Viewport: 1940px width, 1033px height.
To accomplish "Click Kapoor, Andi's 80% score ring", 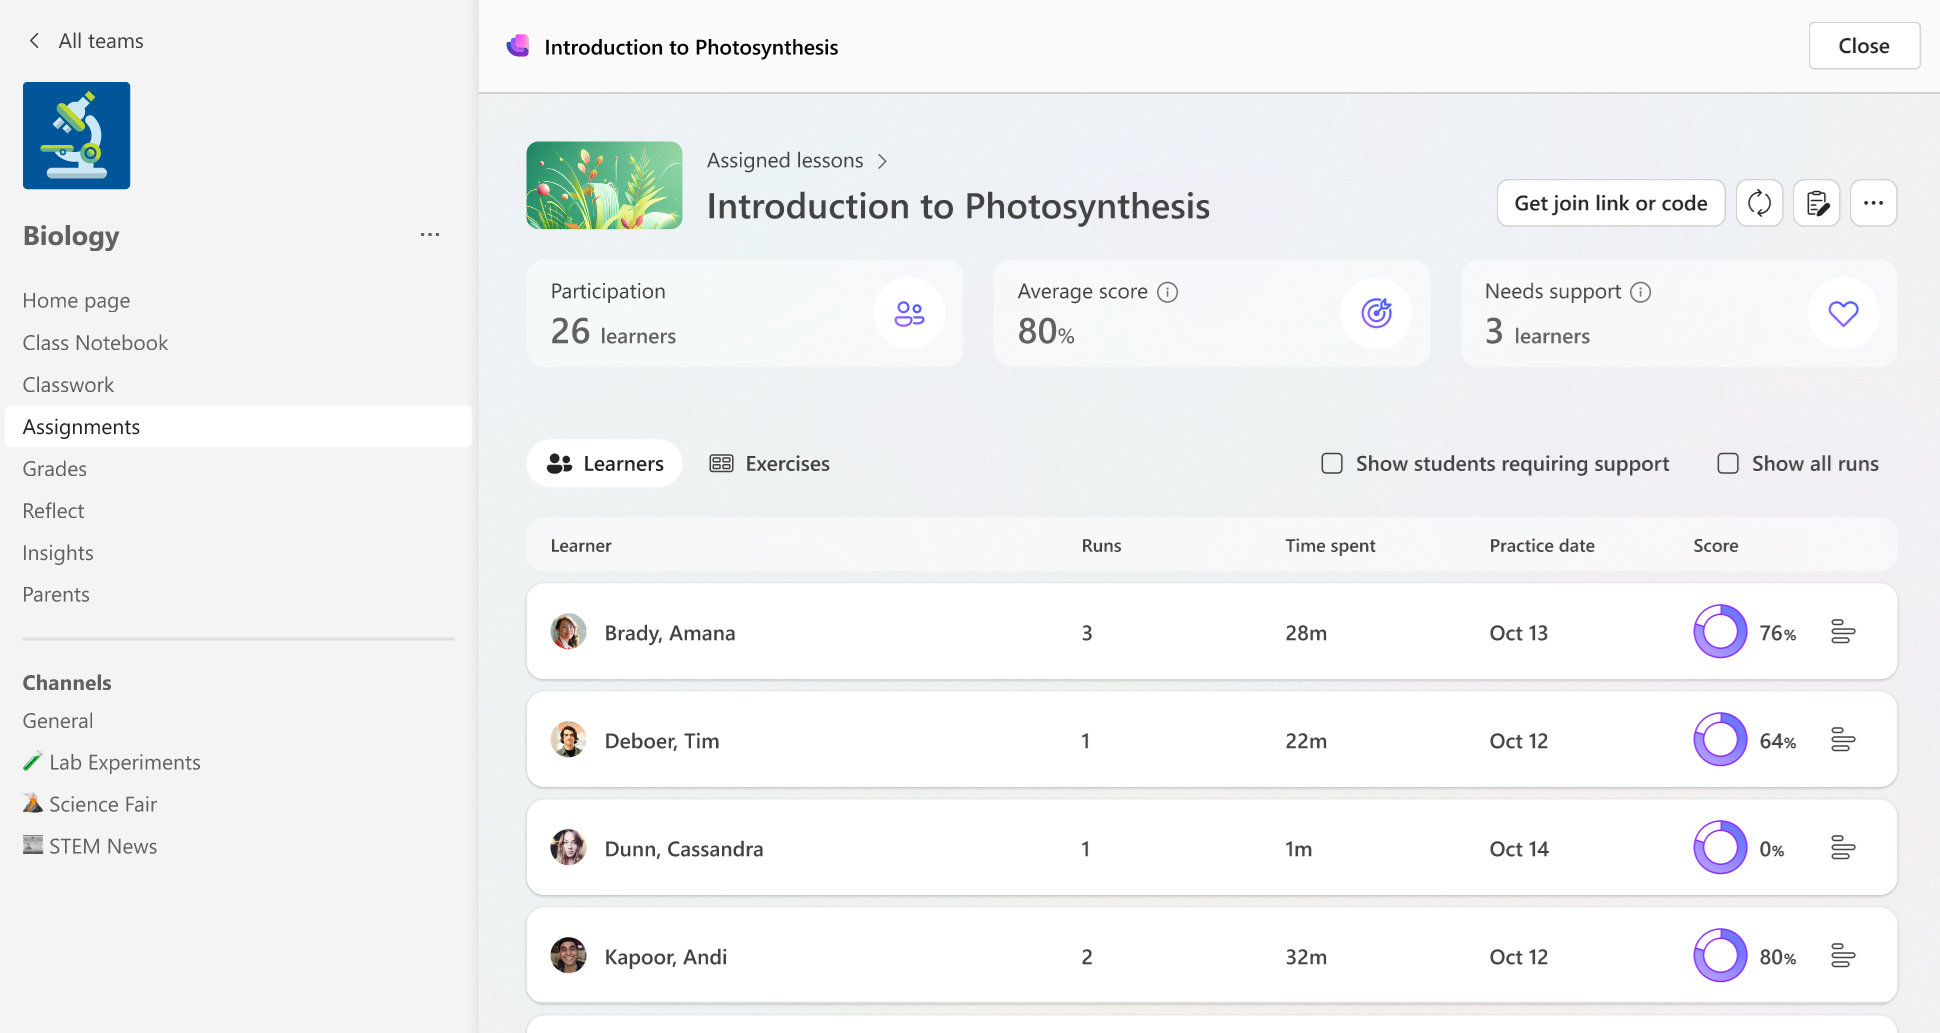I will click(x=1720, y=956).
